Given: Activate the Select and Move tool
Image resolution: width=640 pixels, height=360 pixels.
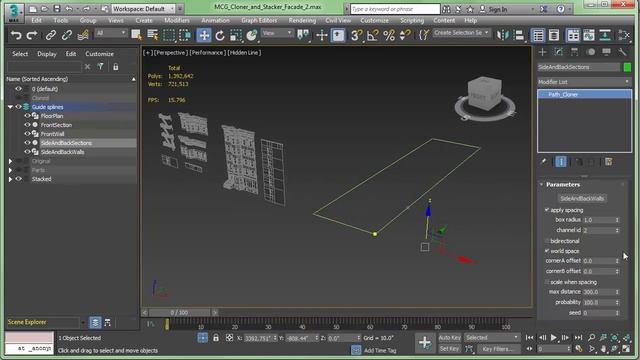Looking at the screenshot, I should (x=204, y=36).
